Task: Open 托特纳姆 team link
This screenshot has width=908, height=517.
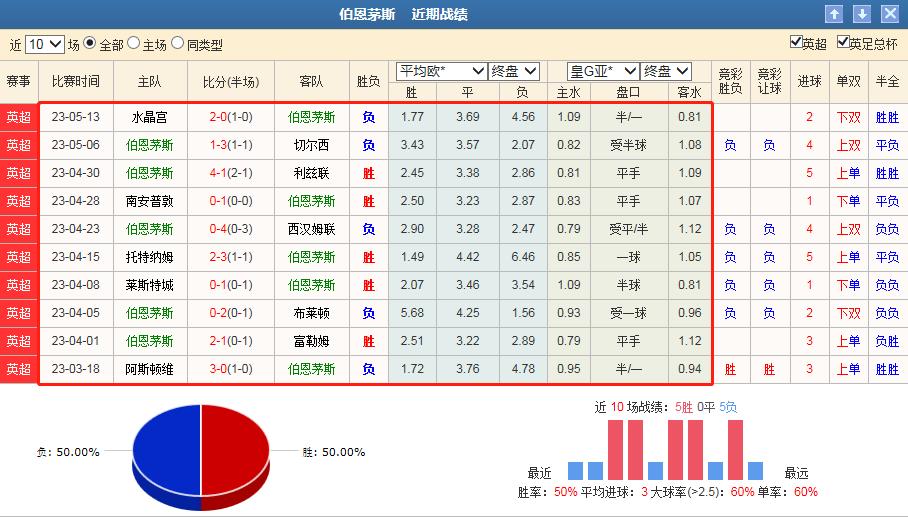Action: [149, 257]
